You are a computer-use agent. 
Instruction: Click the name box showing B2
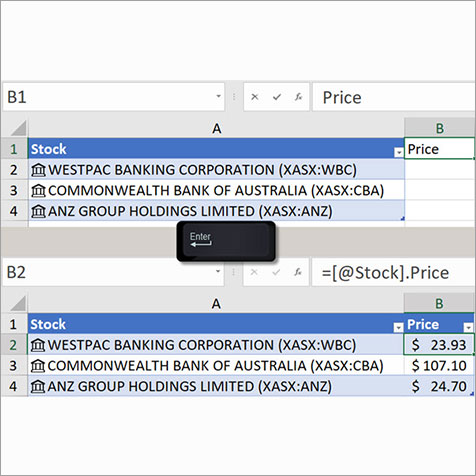[113, 272]
